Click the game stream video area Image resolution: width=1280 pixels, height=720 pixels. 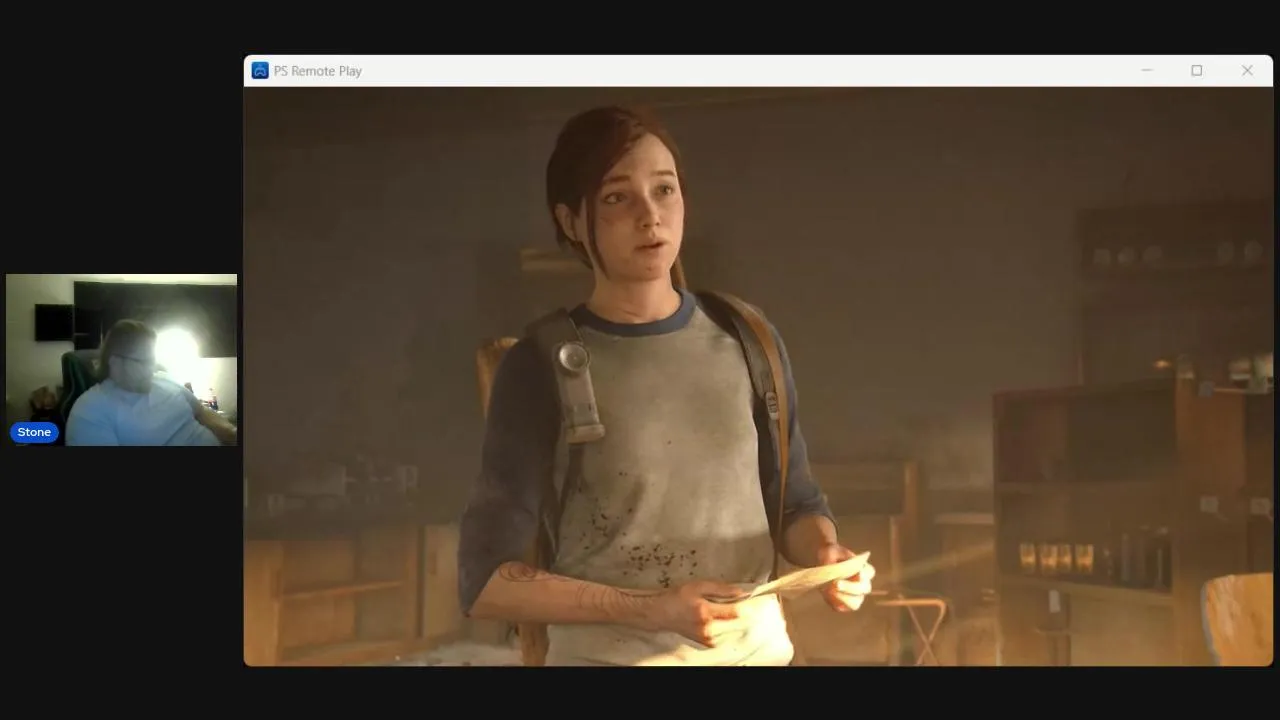[758, 376]
